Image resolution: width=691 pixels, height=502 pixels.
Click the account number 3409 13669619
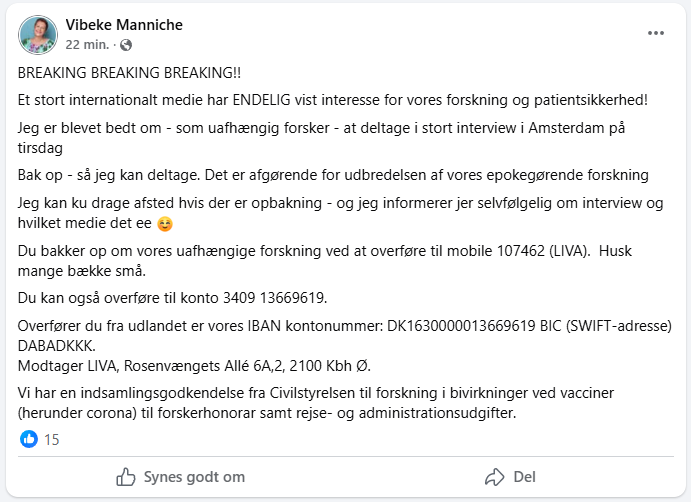[274, 298]
